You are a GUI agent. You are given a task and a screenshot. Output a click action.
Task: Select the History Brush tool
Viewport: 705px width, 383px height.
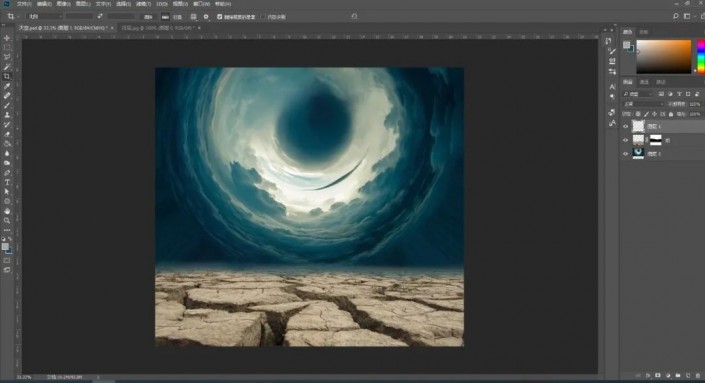pos(7,125)
